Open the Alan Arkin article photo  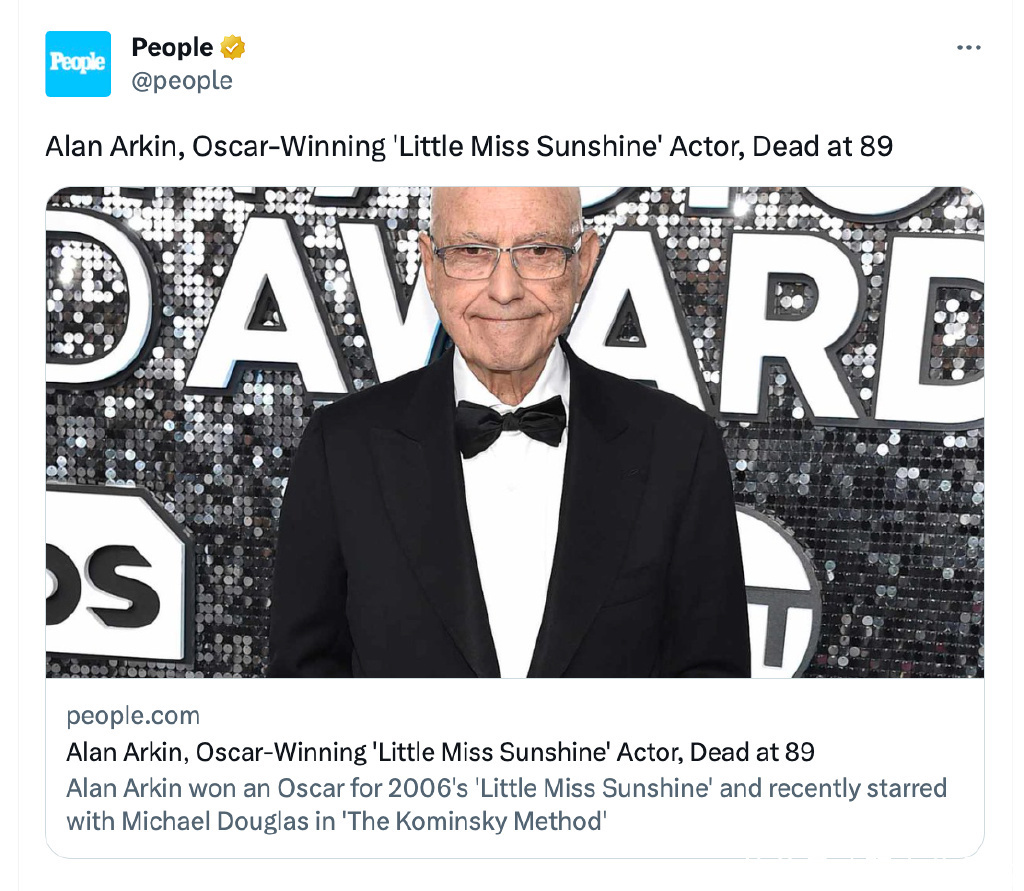tap(514, 431)
